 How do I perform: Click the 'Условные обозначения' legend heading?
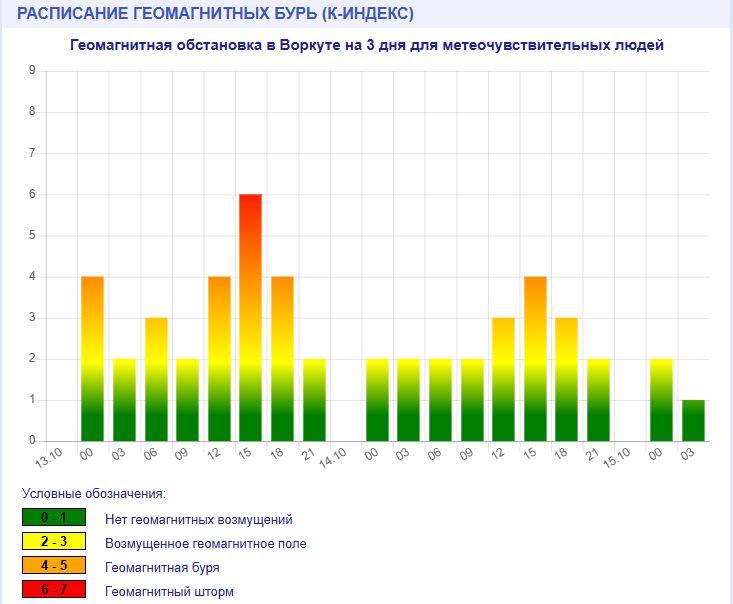(x=93, y=494)
